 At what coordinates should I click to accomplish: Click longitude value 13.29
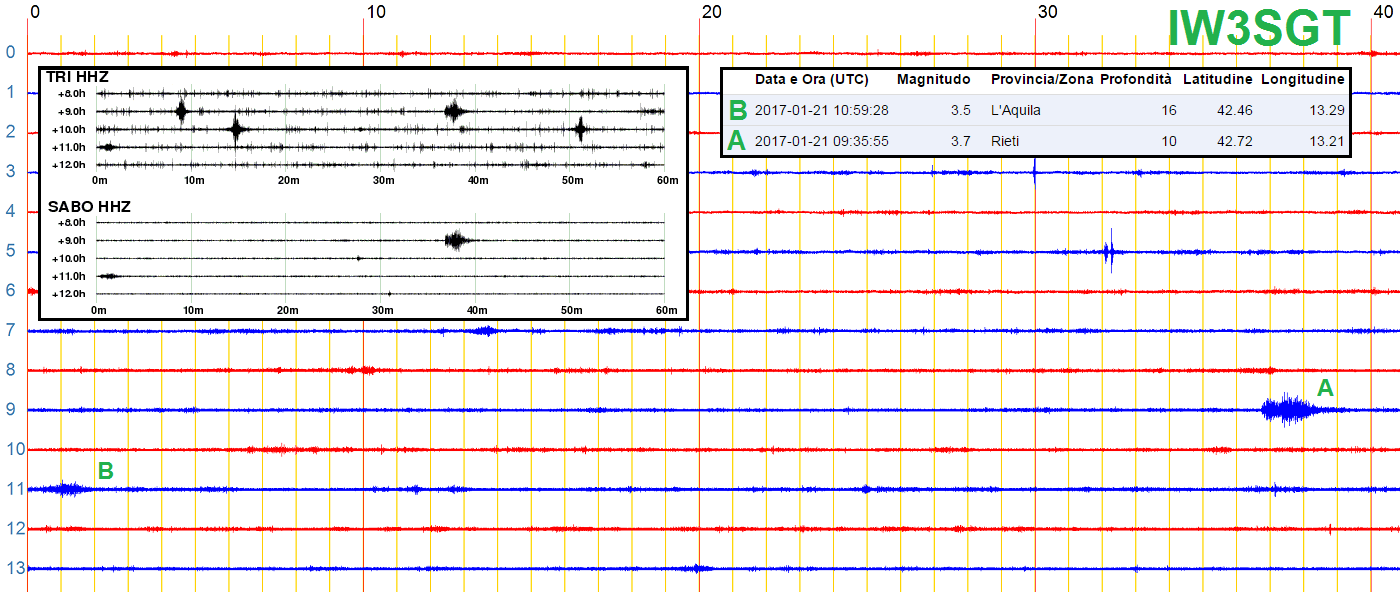(x=1327, y=110)
